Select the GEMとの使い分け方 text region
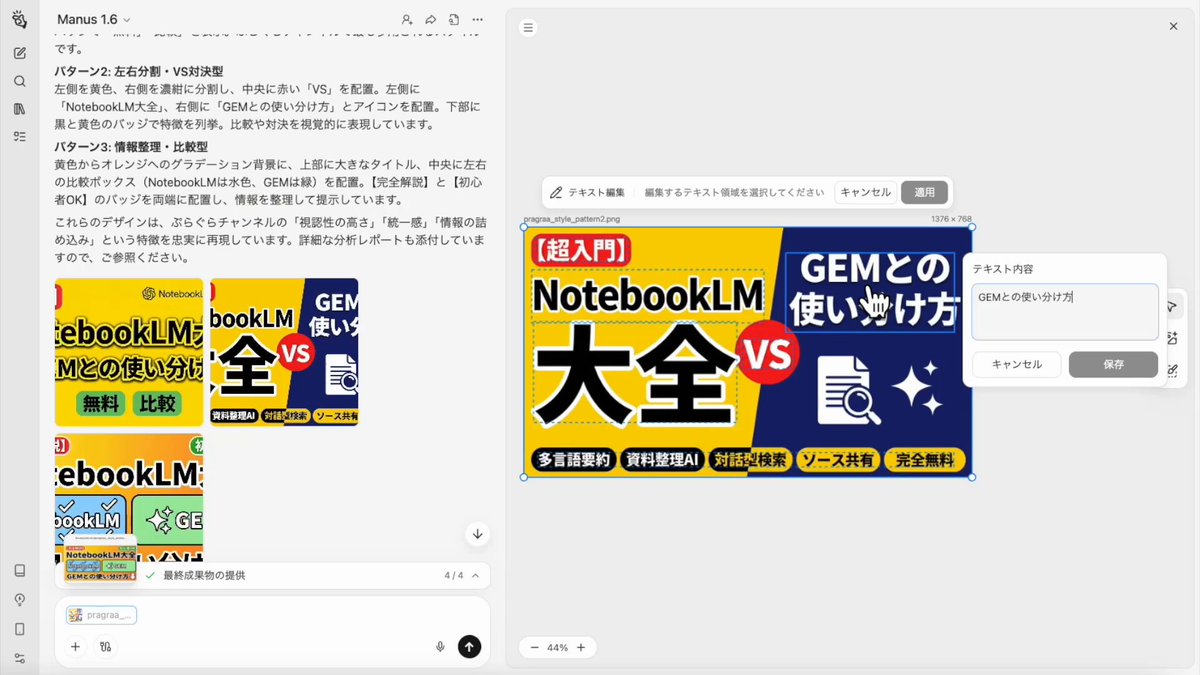 pos(870,291)
